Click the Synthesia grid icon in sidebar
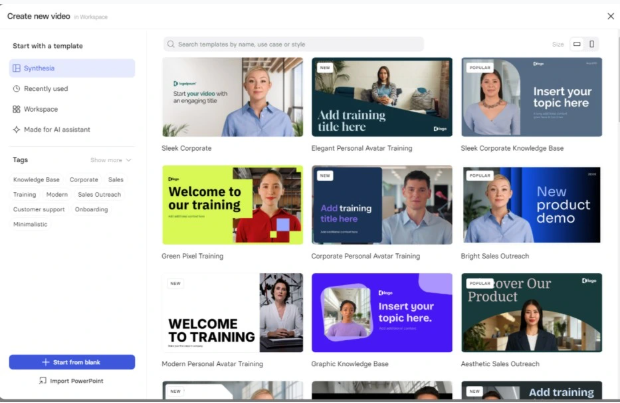The image size is (620, 403). 17,68
